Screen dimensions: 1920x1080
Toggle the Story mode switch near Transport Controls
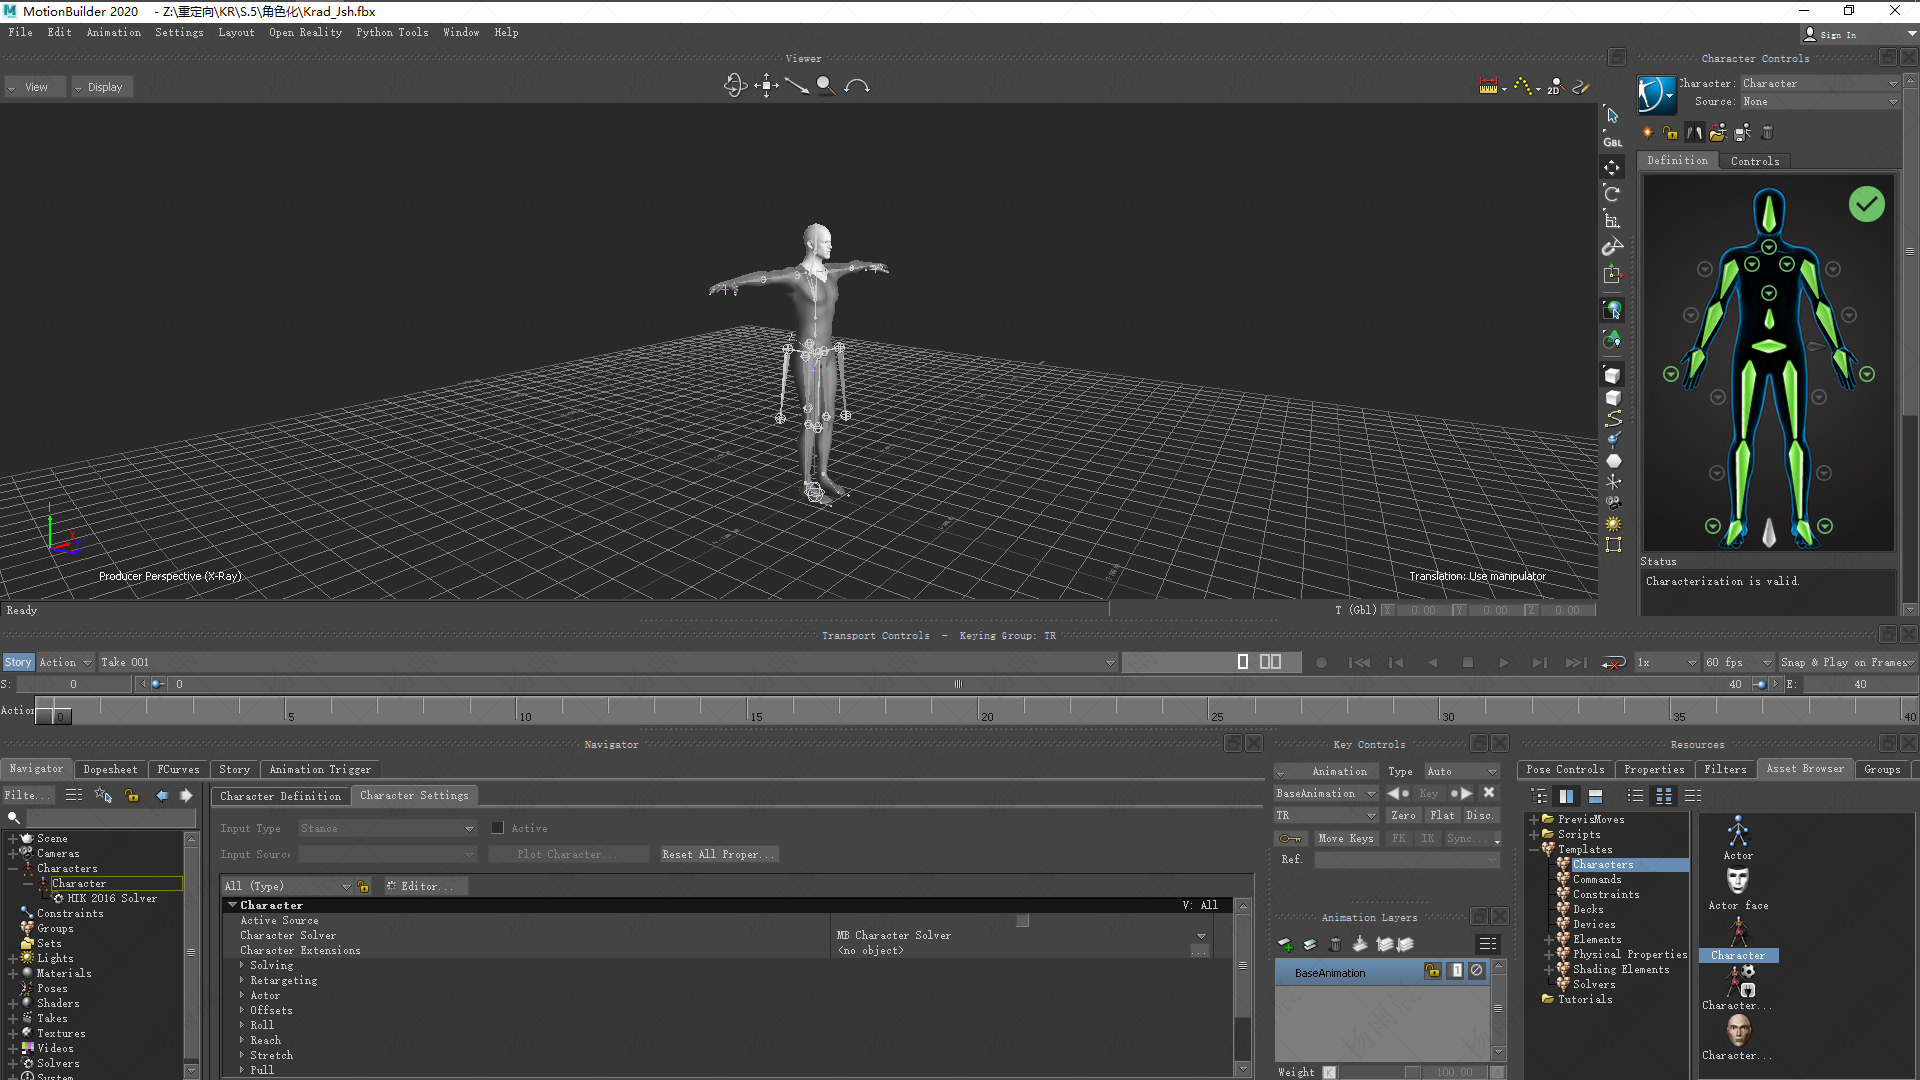[x=17, y=662]
